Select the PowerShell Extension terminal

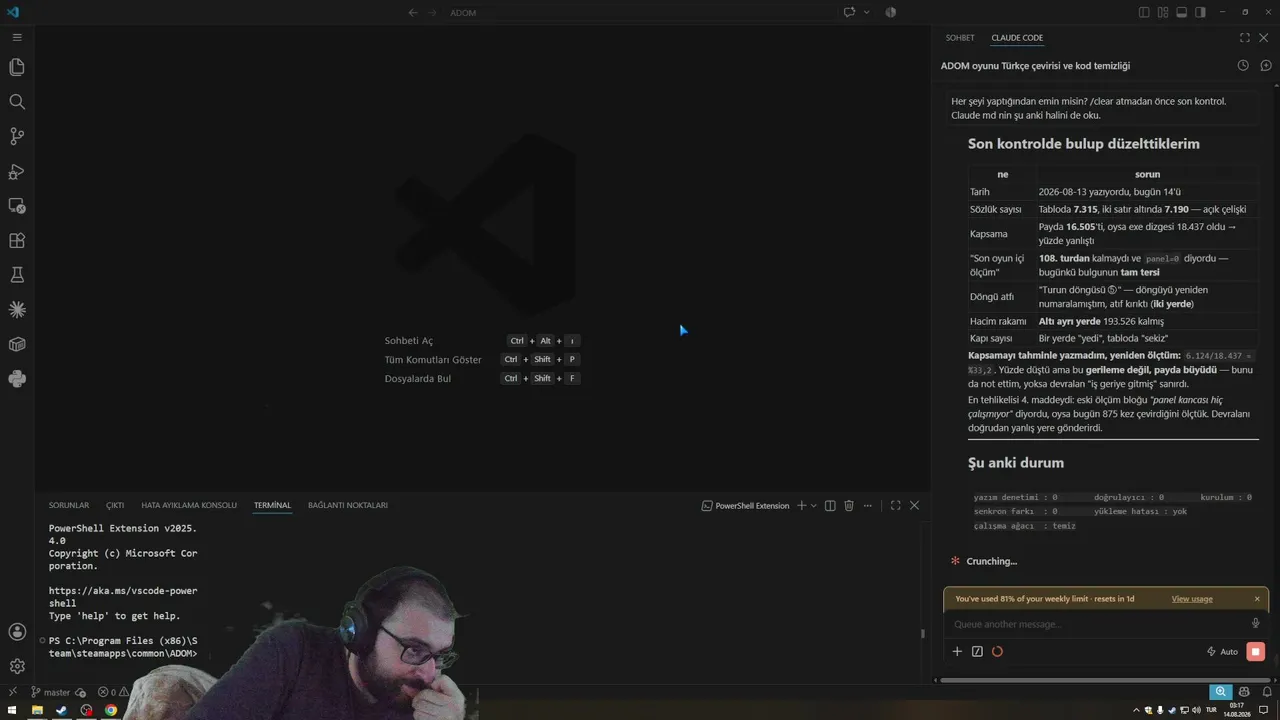[x=746, y=506]
